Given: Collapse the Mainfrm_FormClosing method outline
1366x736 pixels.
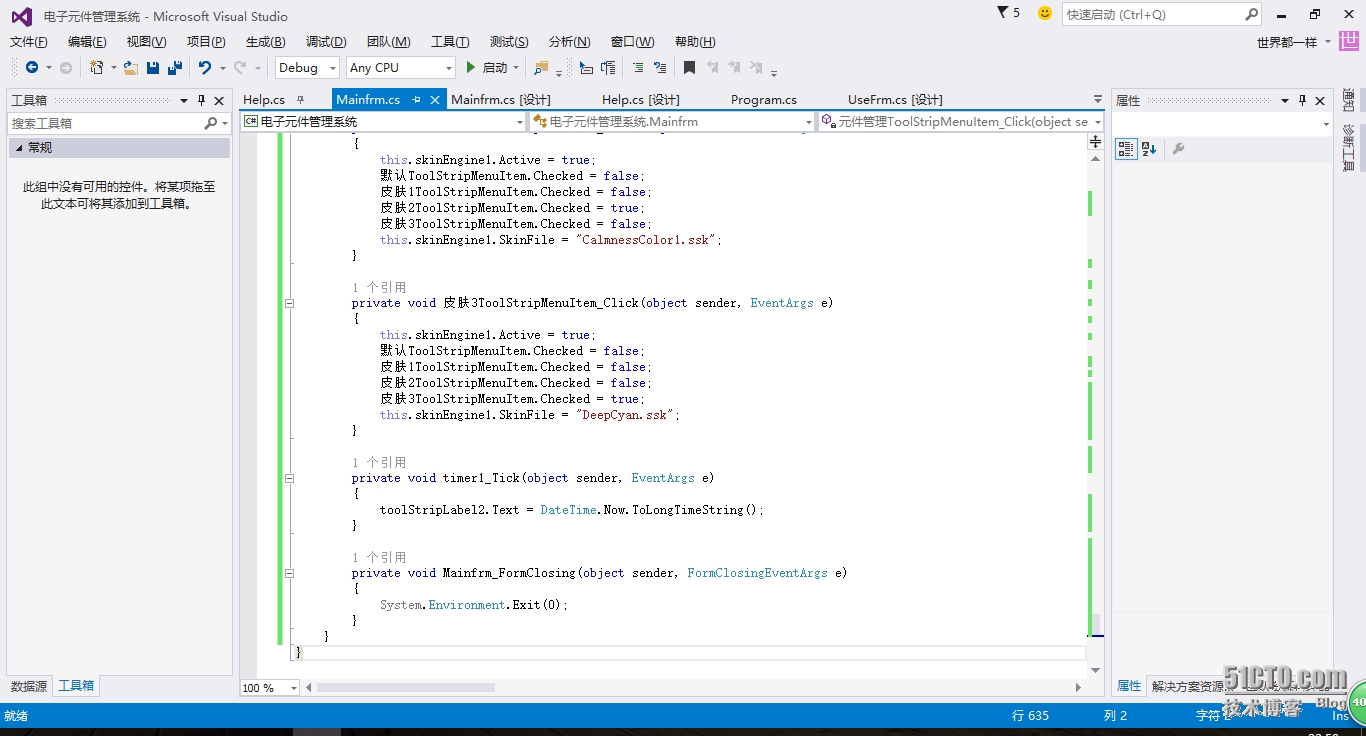Looking at the screenshot, I should 289,573.
